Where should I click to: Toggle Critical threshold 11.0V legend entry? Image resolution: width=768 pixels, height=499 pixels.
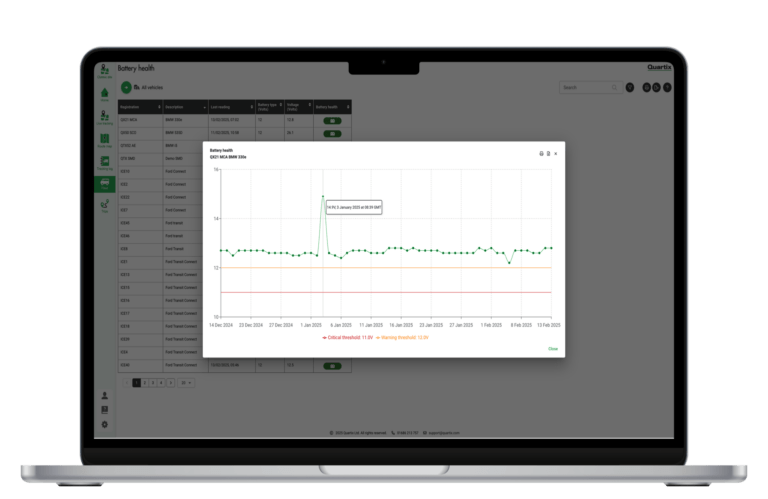coord(347,337)
